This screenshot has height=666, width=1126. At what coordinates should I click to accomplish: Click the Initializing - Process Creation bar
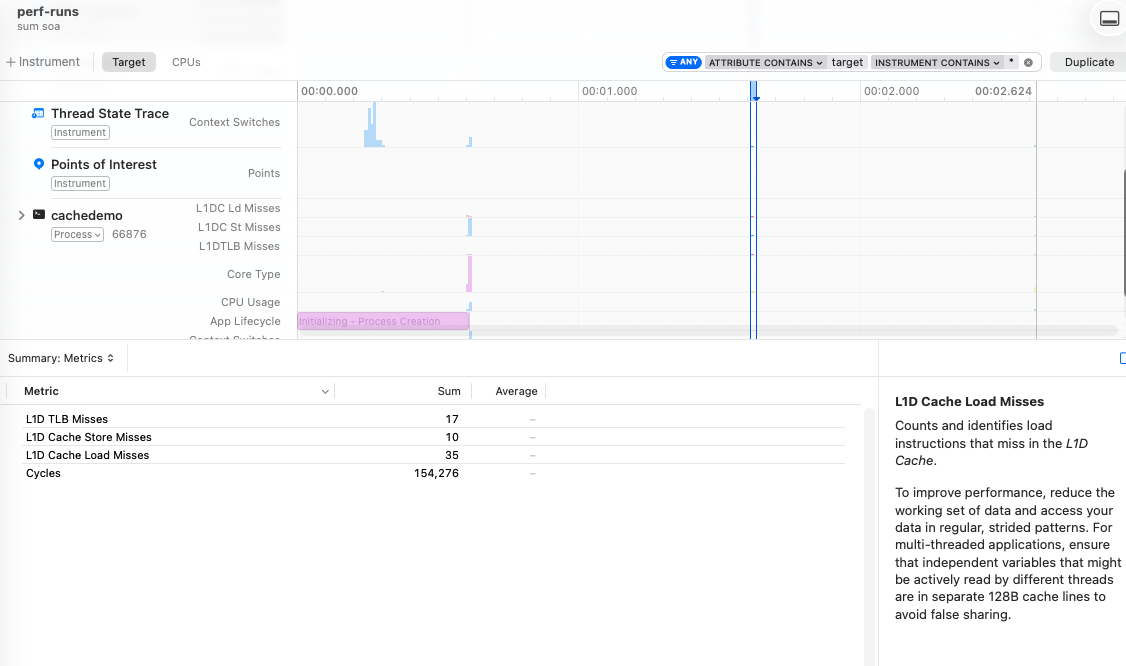click(383, 321)
